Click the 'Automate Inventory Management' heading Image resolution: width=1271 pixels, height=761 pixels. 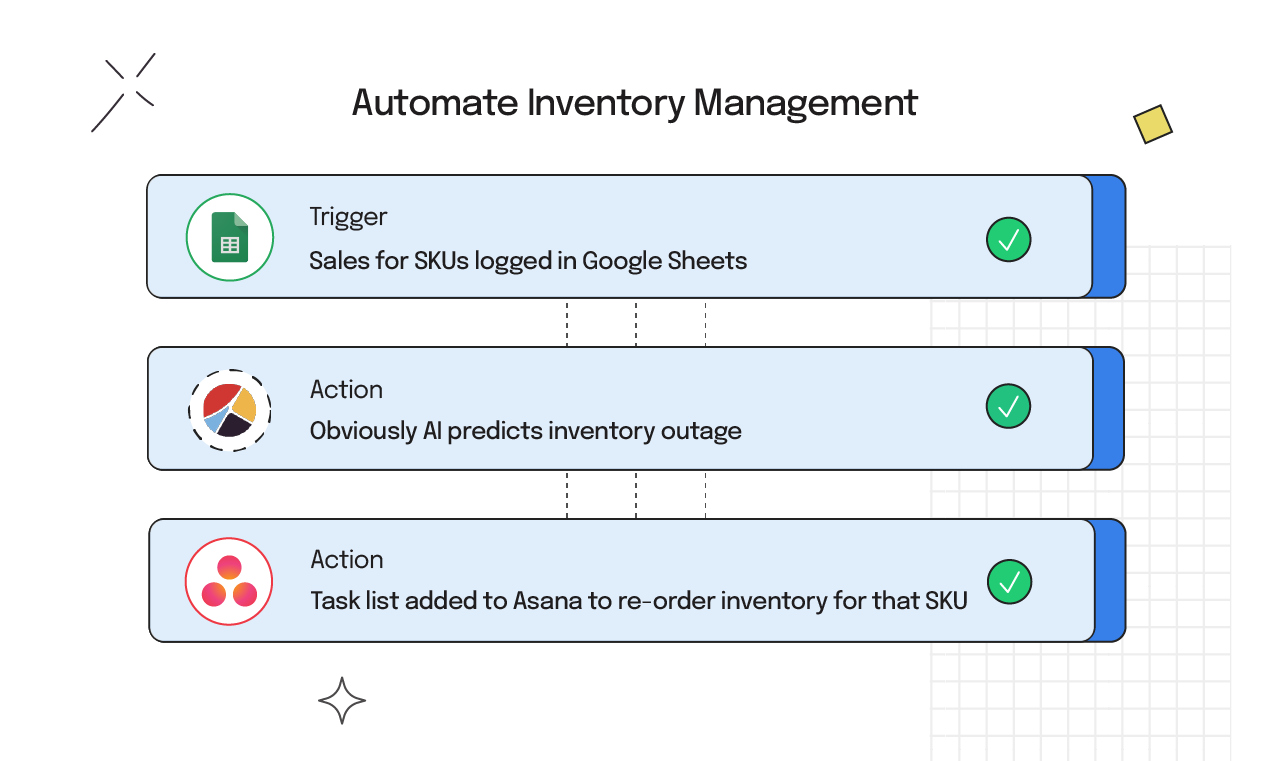[635, 103]
